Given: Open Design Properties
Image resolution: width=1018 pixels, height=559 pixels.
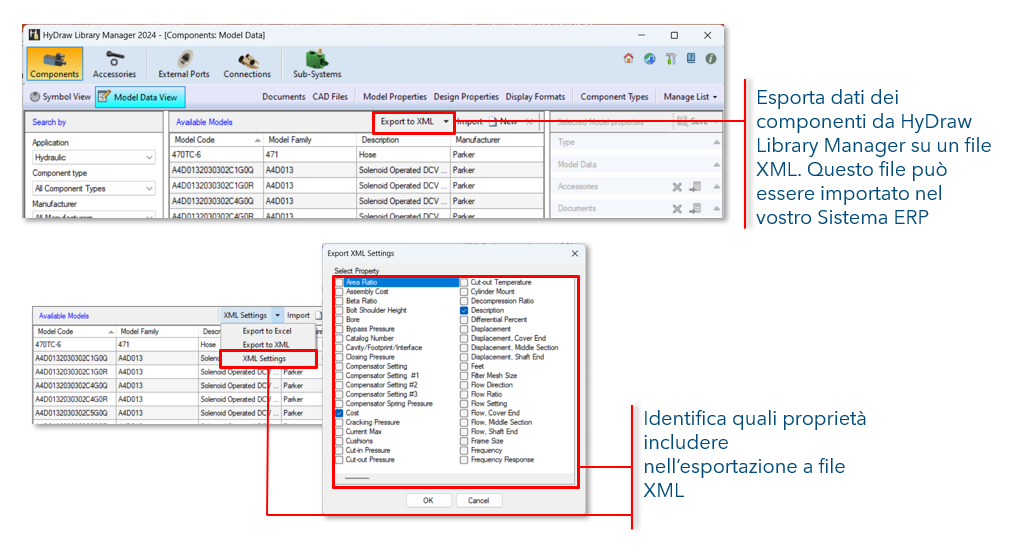Looking at the screenshot, I should click(466, 97).
